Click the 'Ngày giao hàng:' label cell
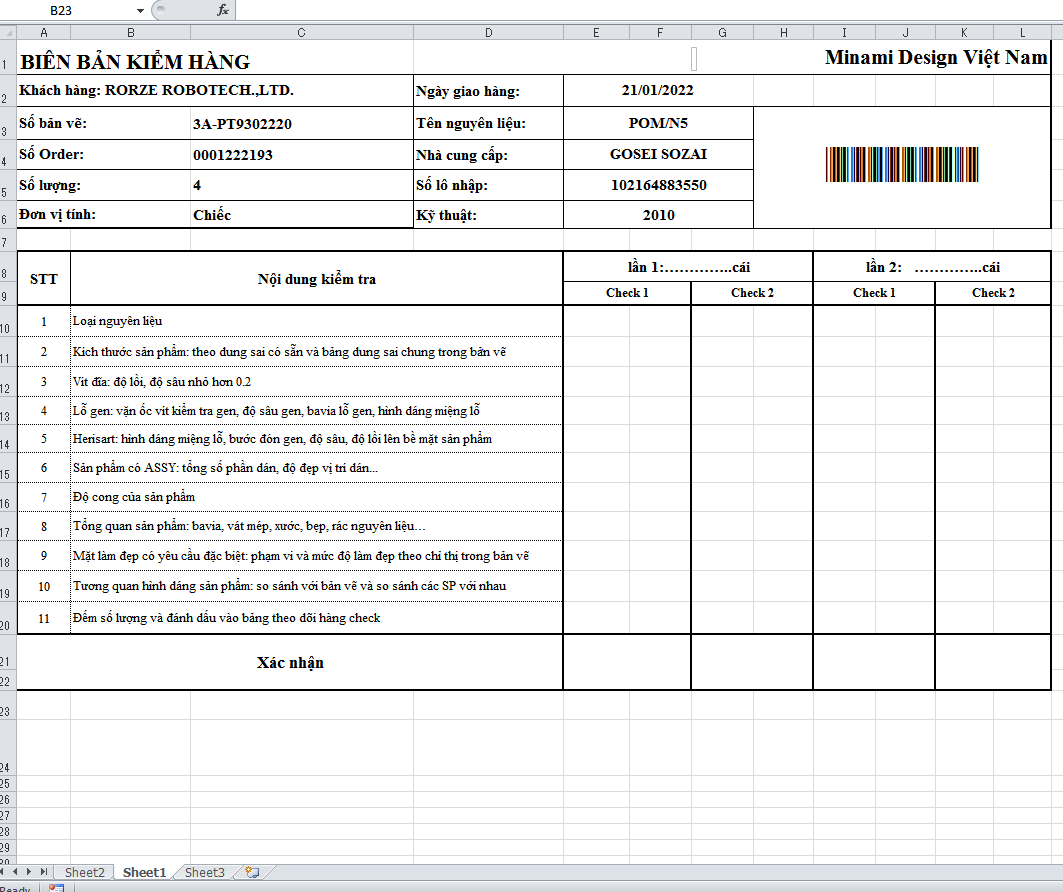 [x=488, y=91]
